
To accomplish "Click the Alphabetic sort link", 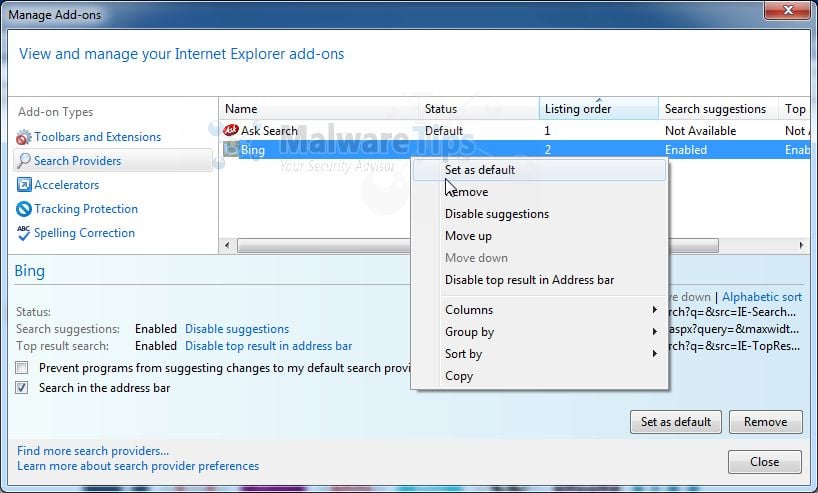I will tap(762, 297).
